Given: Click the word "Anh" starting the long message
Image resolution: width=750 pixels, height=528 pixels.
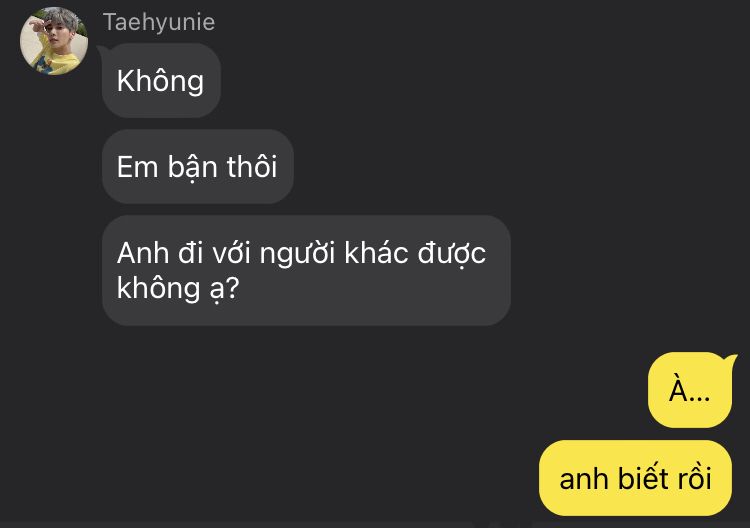Looking at the screenshot, I should coord(143,253).
